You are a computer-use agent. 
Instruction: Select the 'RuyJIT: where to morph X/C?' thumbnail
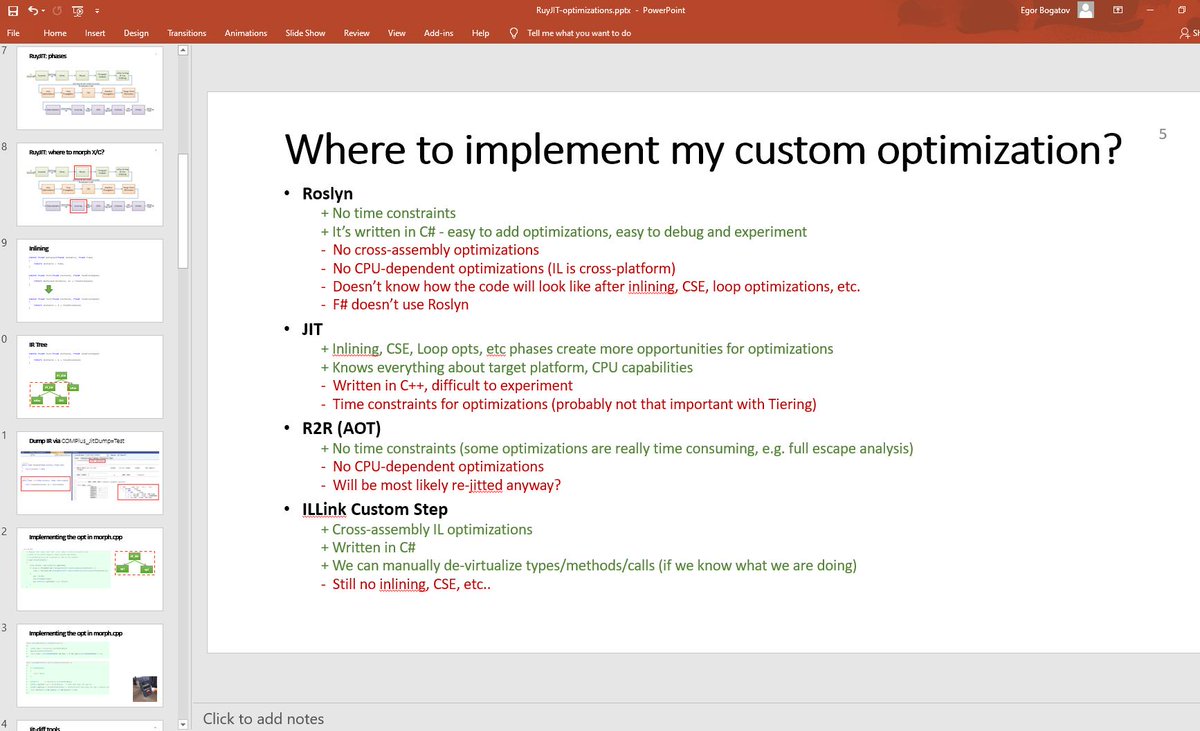tap(90, 184)
